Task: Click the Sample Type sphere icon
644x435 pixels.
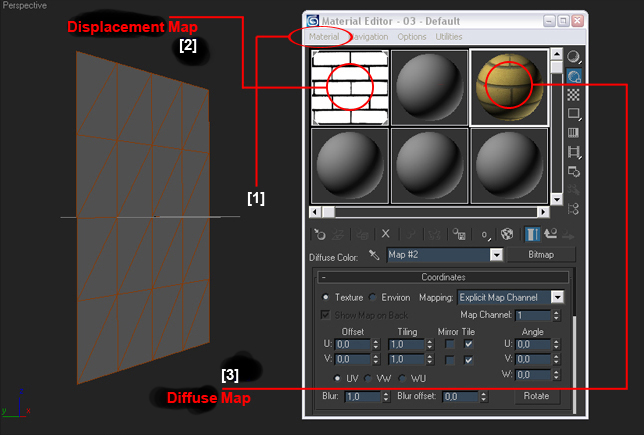Action: coord(574,58)
